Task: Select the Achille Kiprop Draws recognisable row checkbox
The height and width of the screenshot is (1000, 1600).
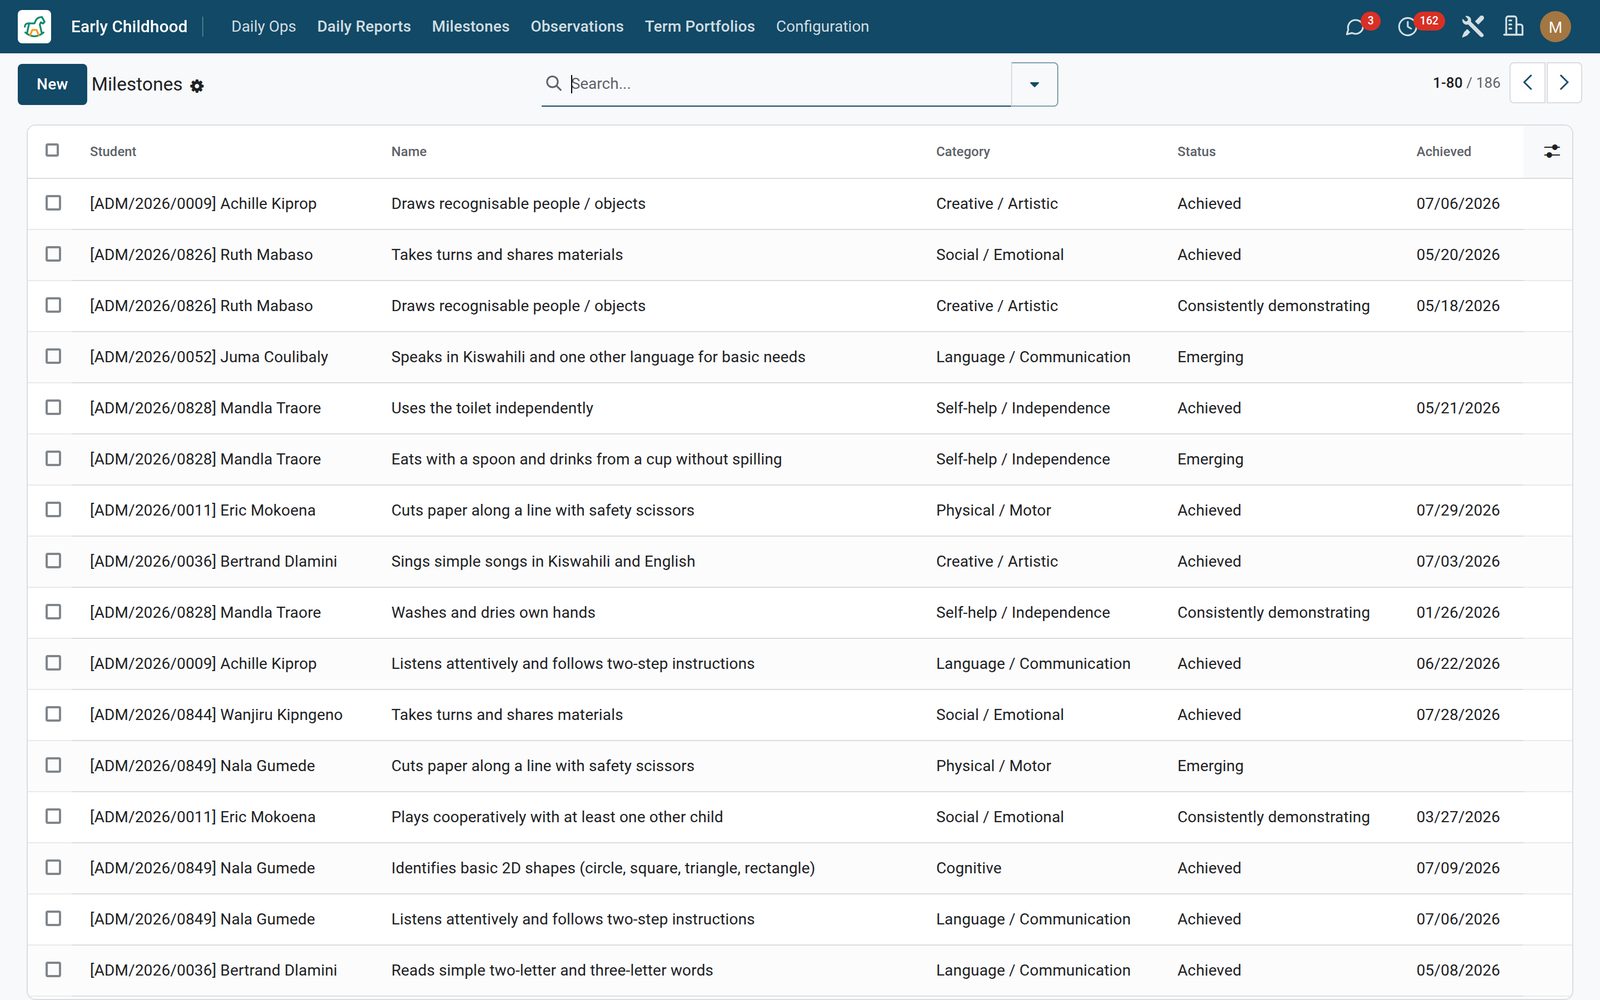Action: [x=53, y=203]
